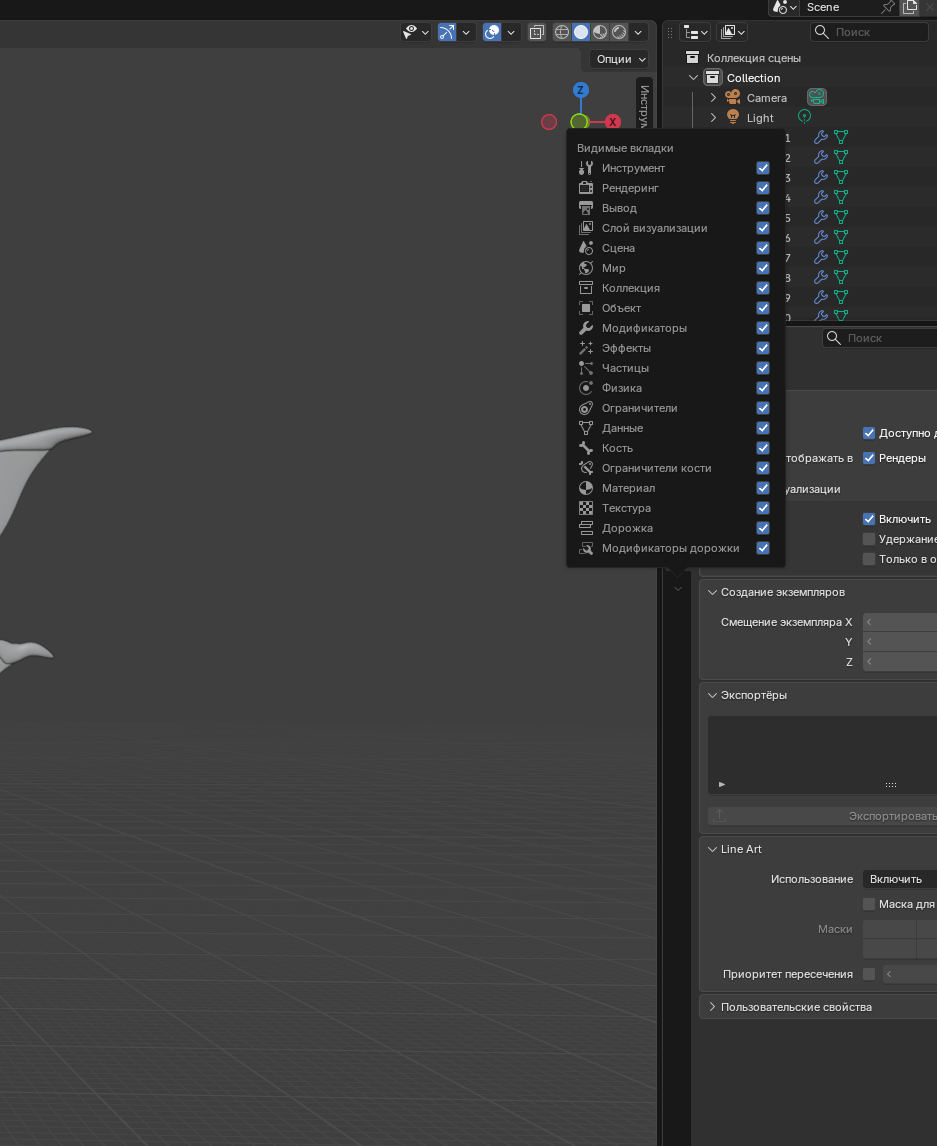Uncheck the Модификаторы tab visibility checkbox
The height and width of the screenshot is (1146, 937).
click(x=763, y=328)
